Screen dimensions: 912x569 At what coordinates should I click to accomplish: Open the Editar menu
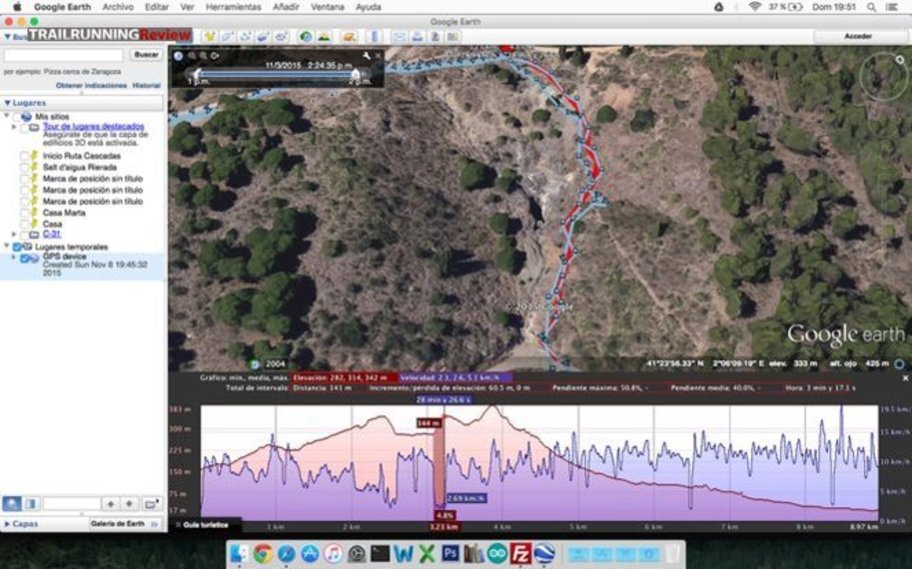pyautogui.click(x=156, y=7)
